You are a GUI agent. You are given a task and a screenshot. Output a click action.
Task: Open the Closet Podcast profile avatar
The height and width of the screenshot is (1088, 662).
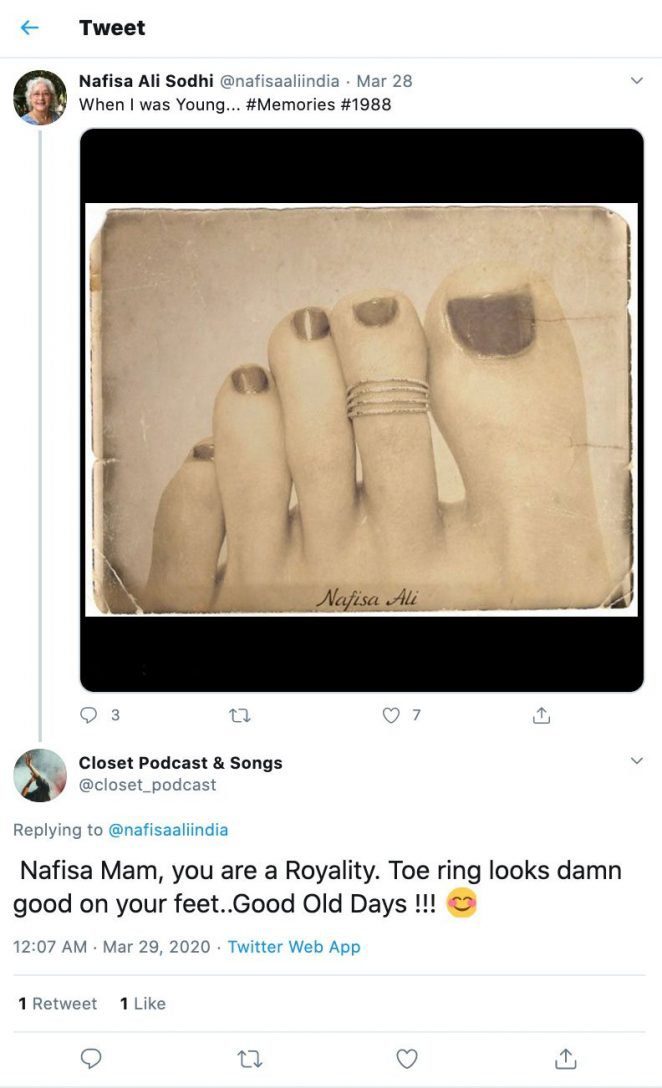tap(40, 773)
